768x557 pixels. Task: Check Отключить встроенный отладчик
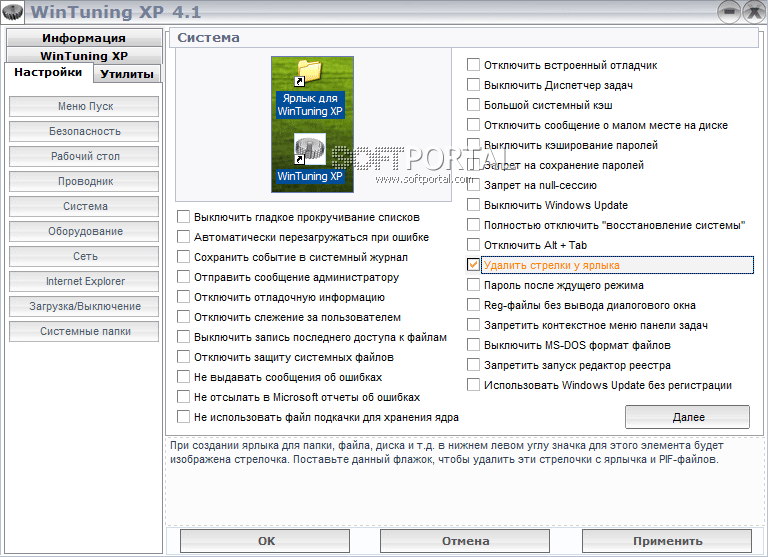click(473, 65)
